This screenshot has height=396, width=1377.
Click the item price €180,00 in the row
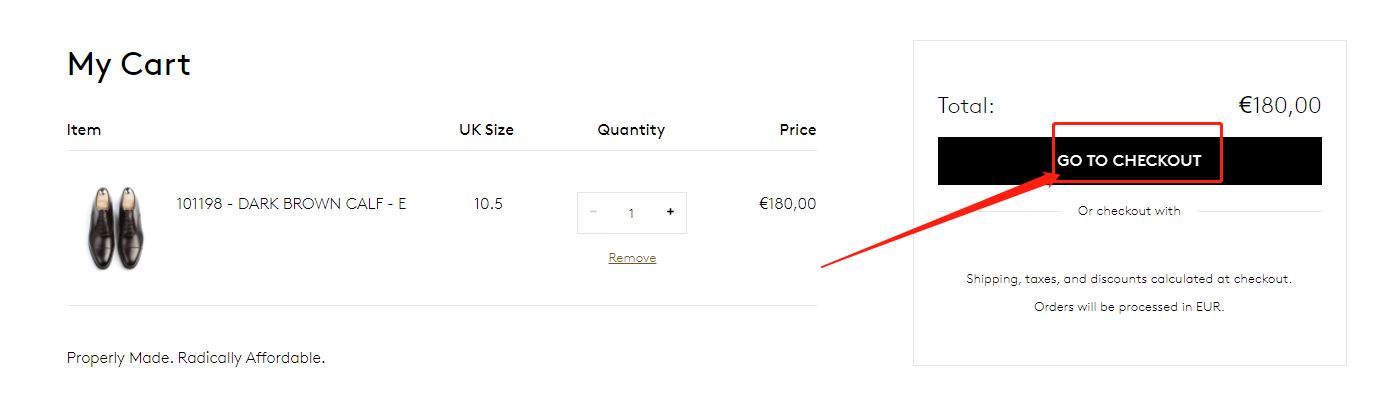787,204
